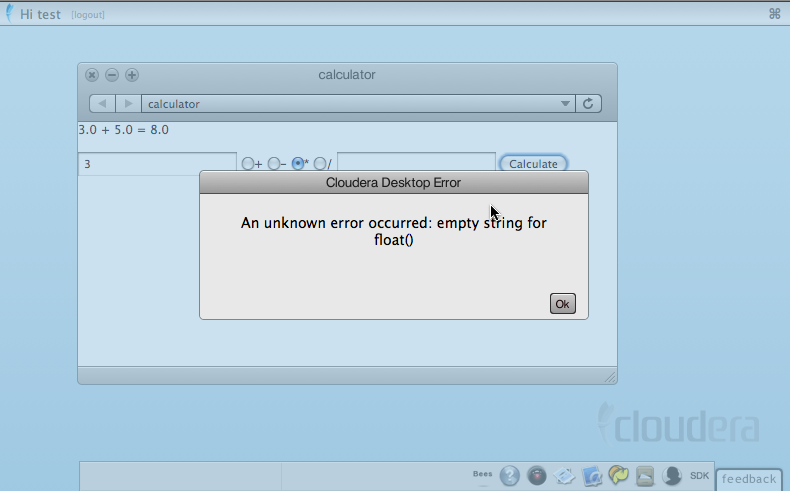Go back using the left arrow
The height and width of the screenshot is (491, 790).
(x=102, y=104)
